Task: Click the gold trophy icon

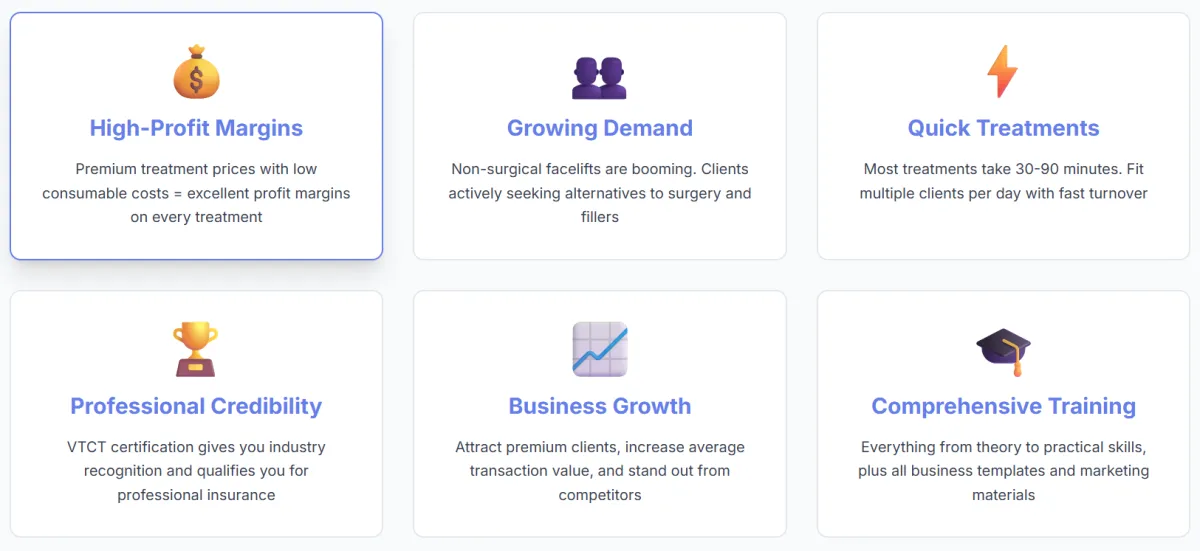Action: point(196,349)
